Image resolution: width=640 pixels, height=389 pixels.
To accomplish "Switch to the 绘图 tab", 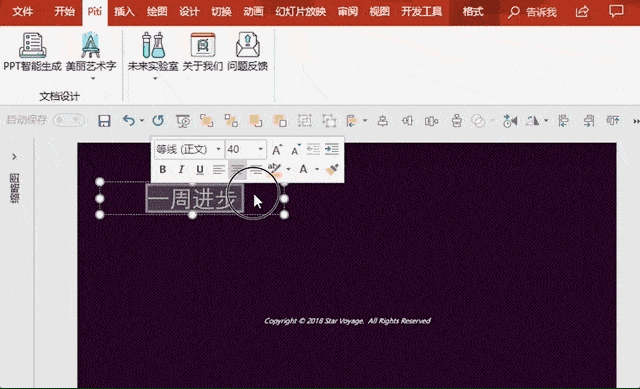I will click(x=157, y=11).
